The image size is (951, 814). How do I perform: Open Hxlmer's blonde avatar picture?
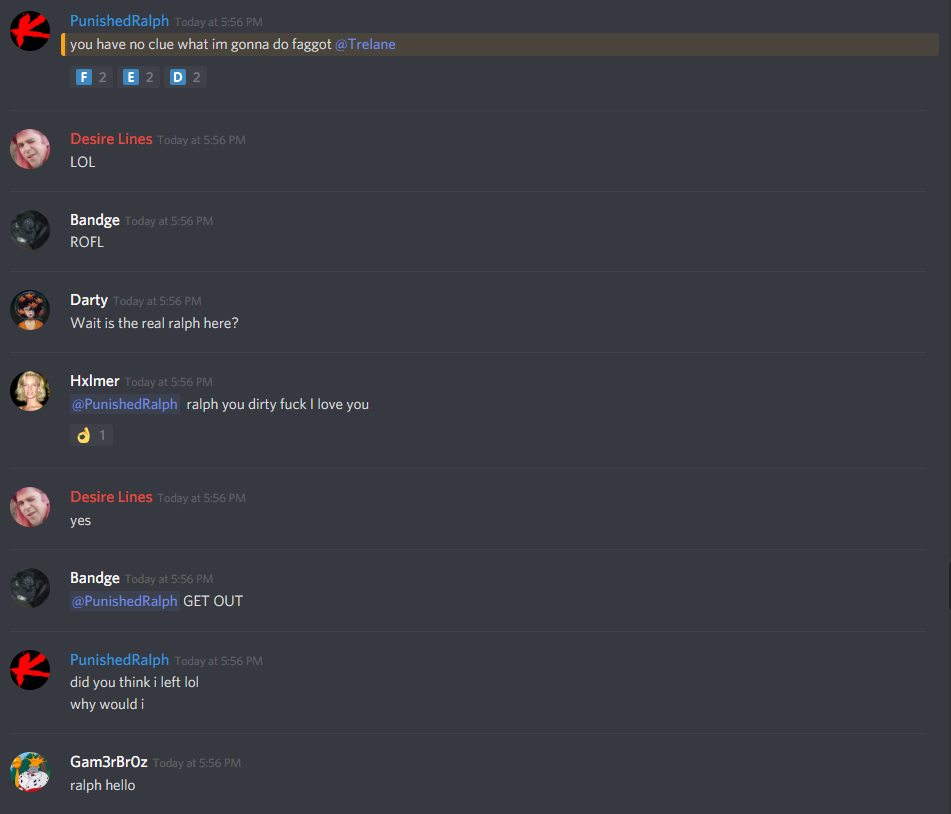click(30, 391)
